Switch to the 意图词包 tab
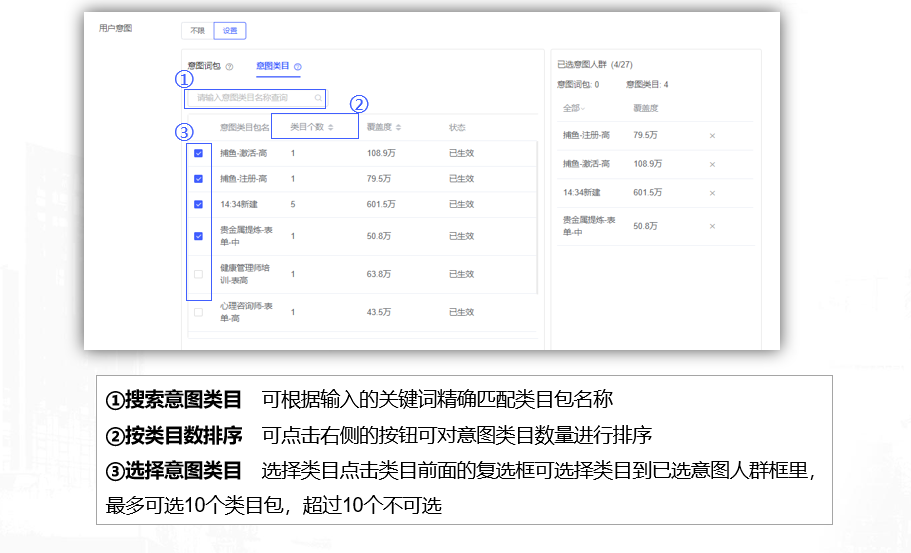Screen dimensions: 911x553 pos(203,66)
